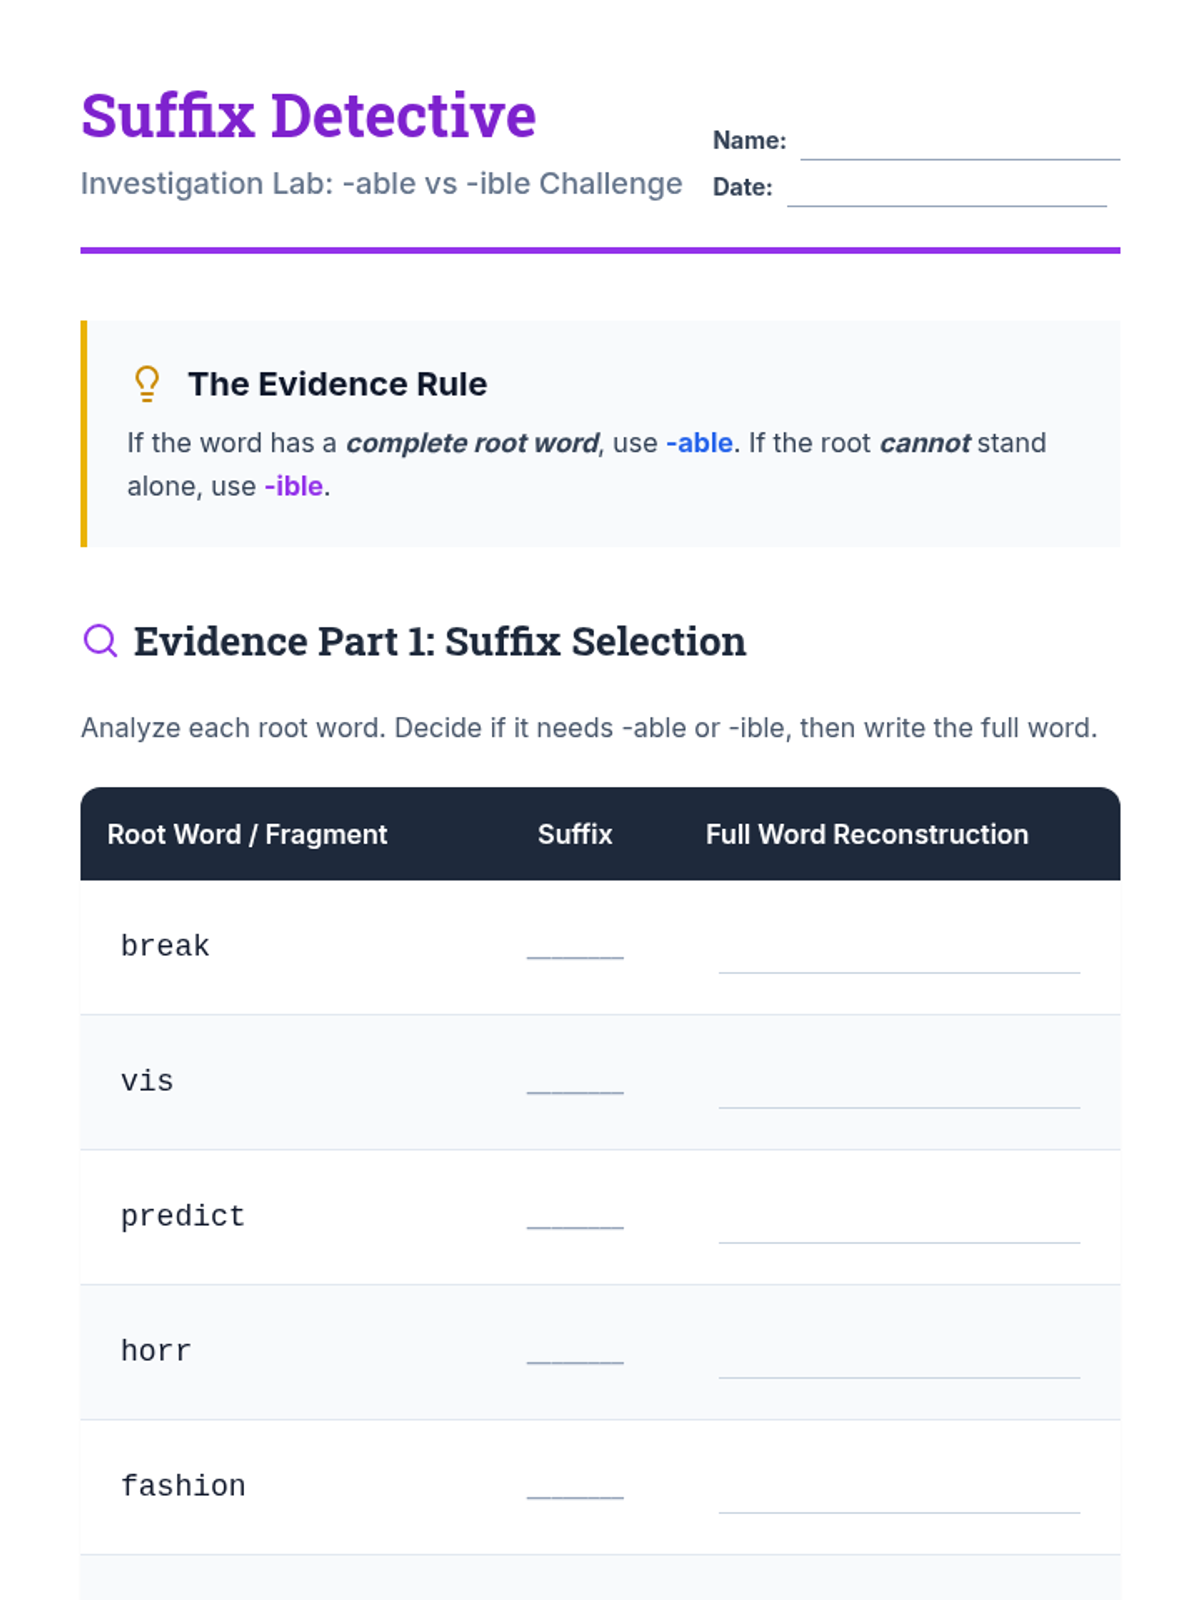Click the Suffix Detective title
The width and height of the screenshot is (1200, 1600).
click(x=308, y=115)
